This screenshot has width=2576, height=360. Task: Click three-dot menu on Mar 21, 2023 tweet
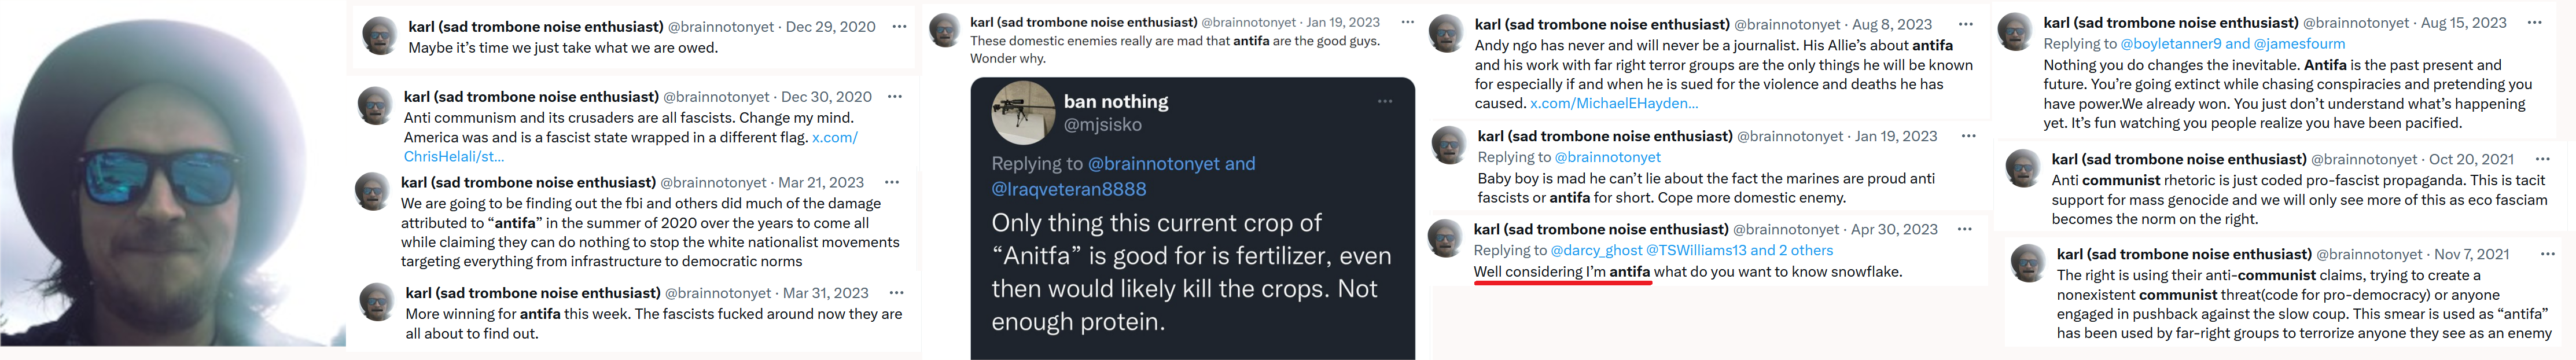pos(892,183)
